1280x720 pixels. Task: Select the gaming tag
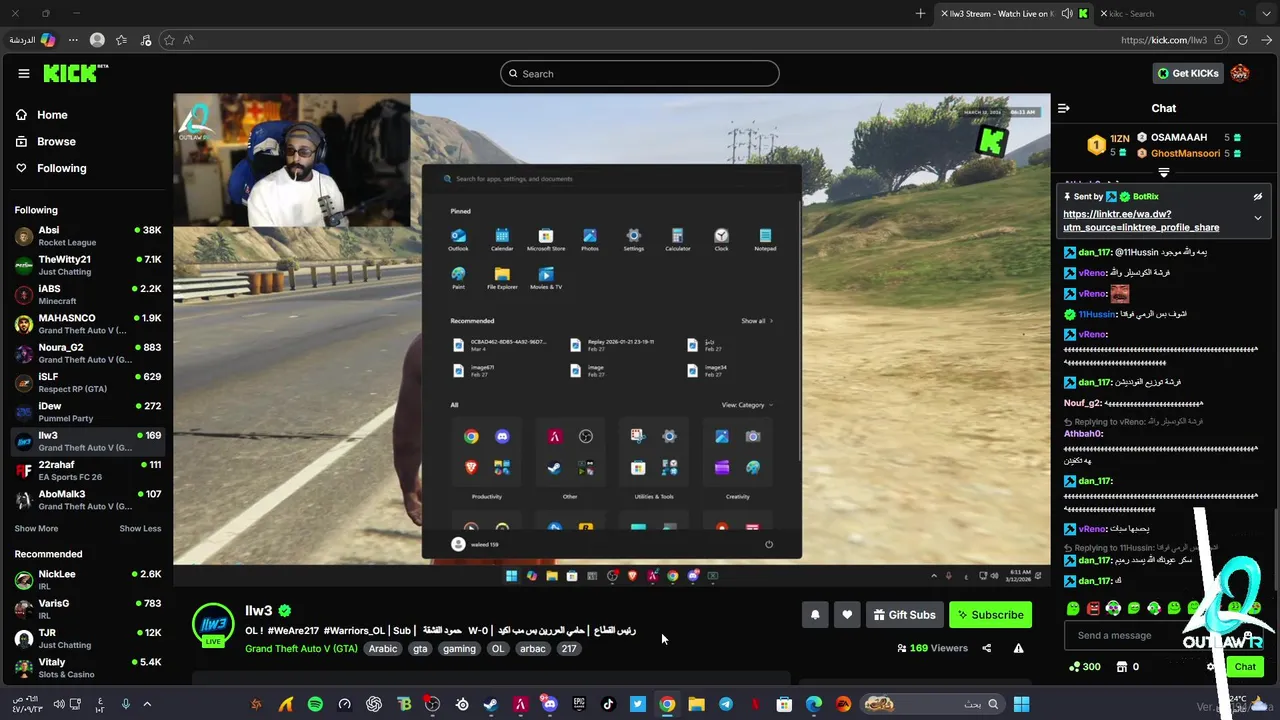coord(459,649)
